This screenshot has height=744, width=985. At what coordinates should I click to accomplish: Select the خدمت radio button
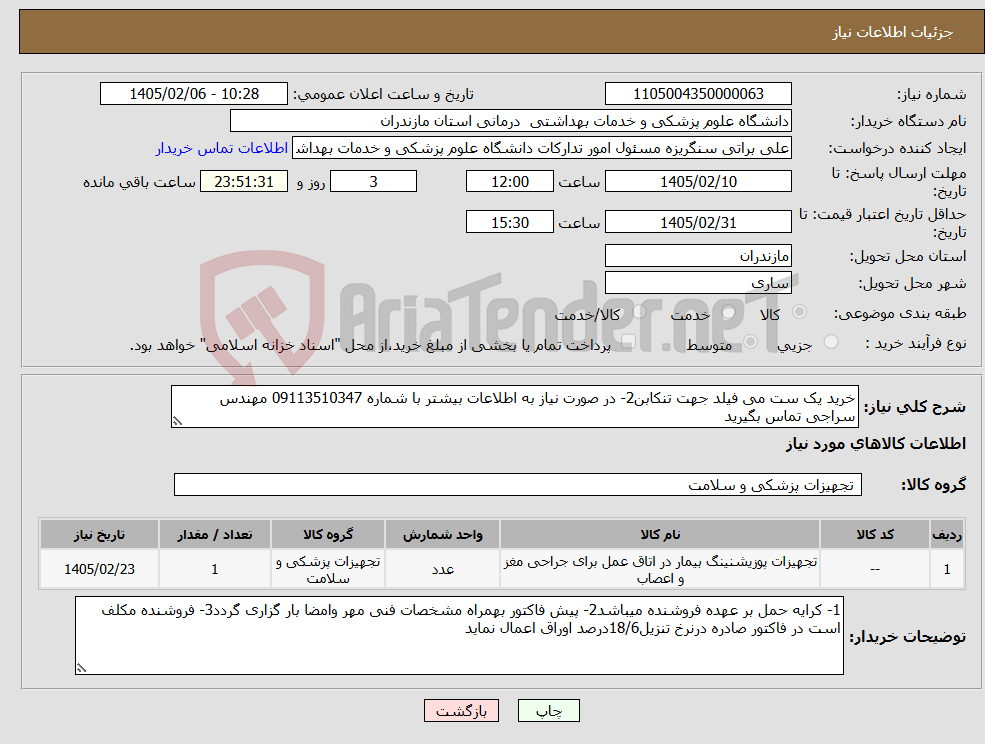[x=729, y=312]
